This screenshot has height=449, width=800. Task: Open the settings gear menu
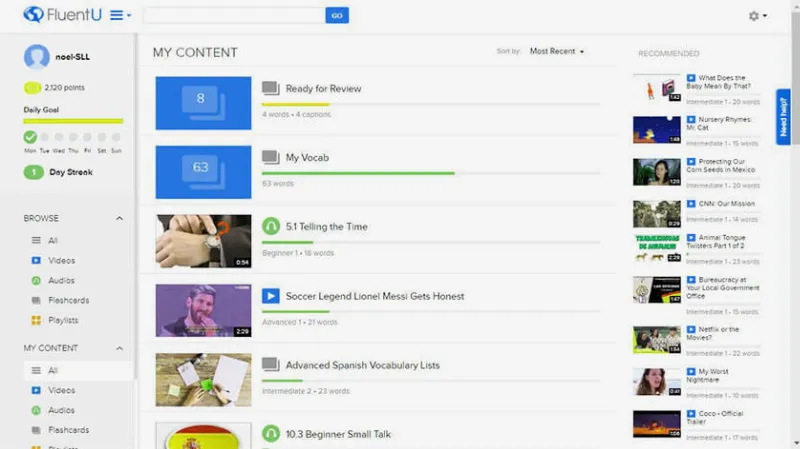(x=755, y=16)
